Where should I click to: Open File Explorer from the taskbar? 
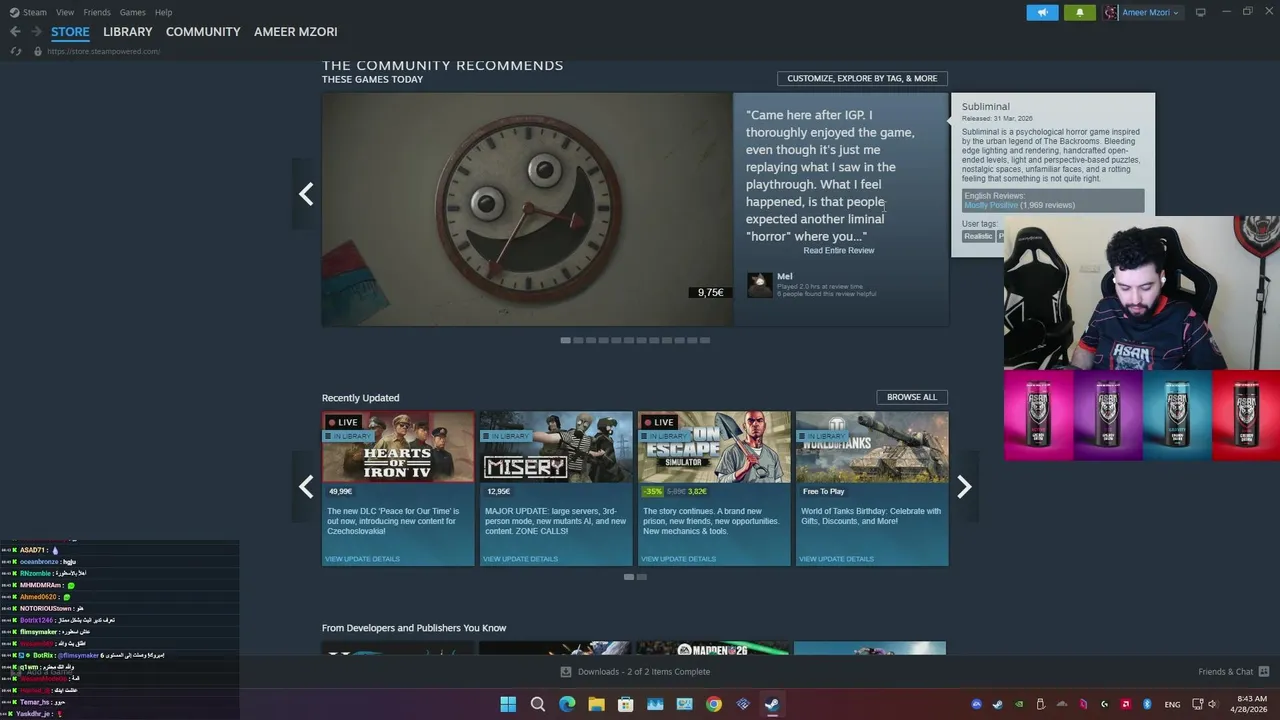(x=596, y=704)
